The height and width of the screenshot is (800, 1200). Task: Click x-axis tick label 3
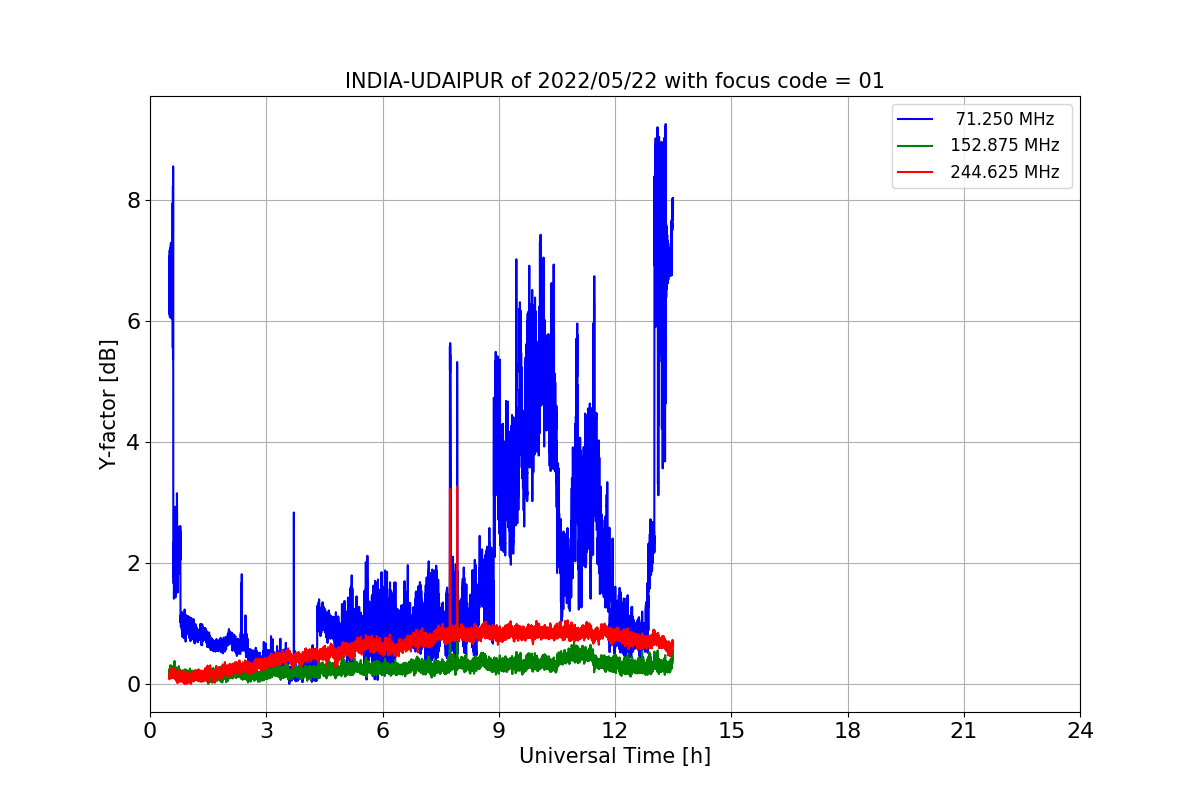coord(266,731)
